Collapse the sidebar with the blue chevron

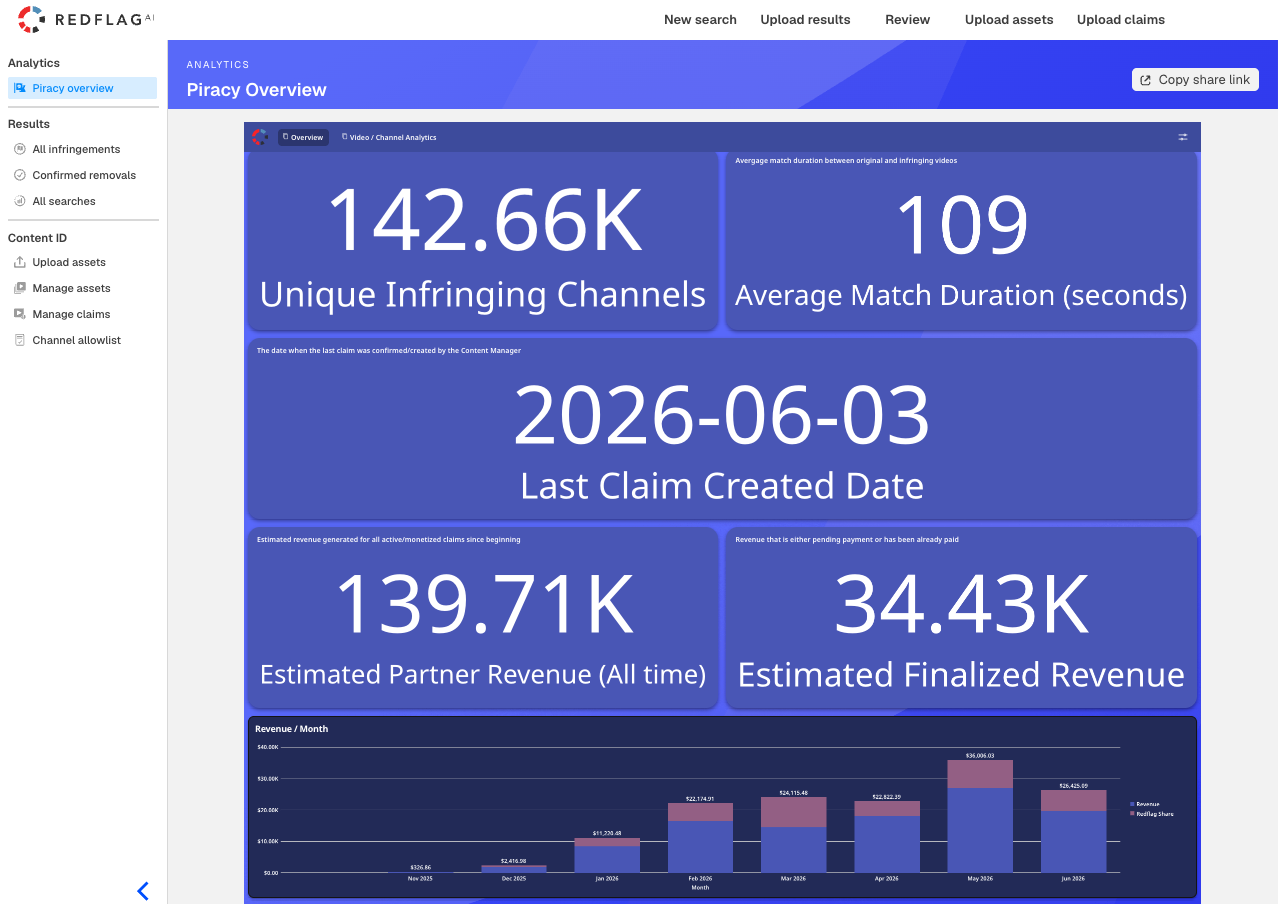(x=143, y=891)
